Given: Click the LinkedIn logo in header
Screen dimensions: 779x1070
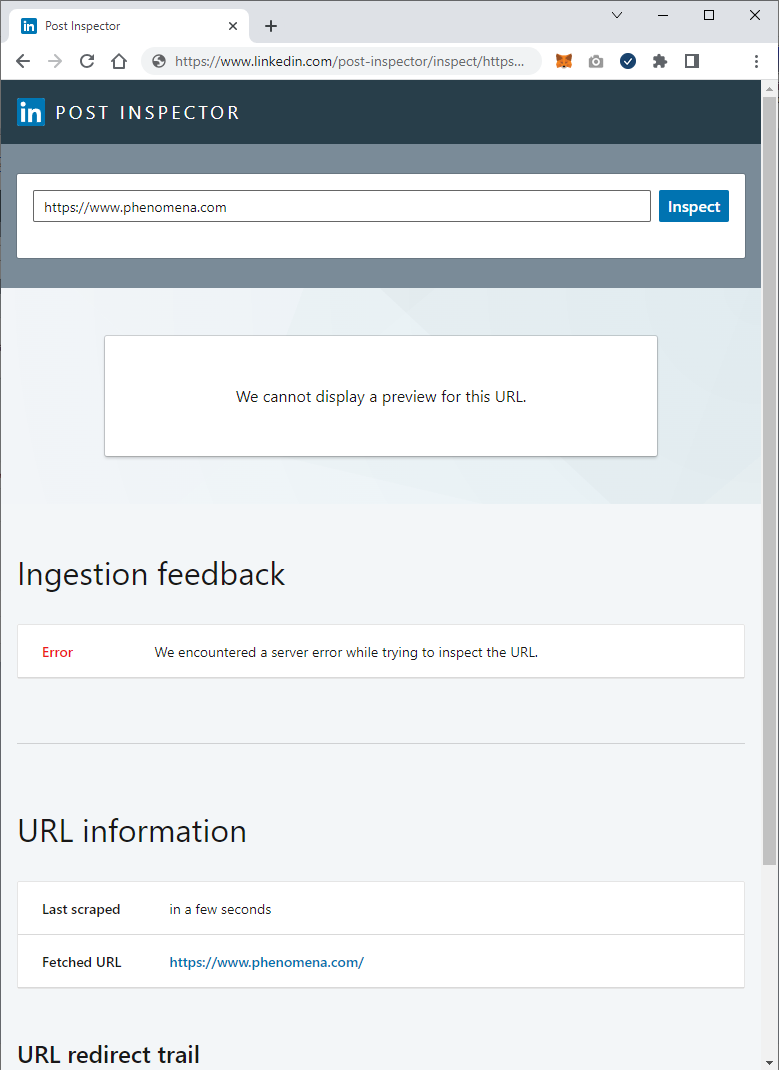Looking at the screenshot, I should click(x=31, y=112).
